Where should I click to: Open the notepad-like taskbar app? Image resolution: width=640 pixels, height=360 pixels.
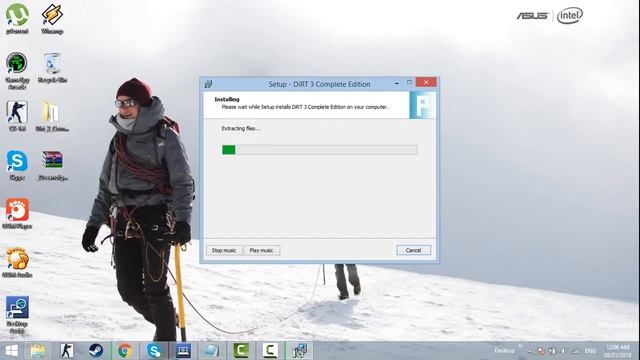click(212, 351)
